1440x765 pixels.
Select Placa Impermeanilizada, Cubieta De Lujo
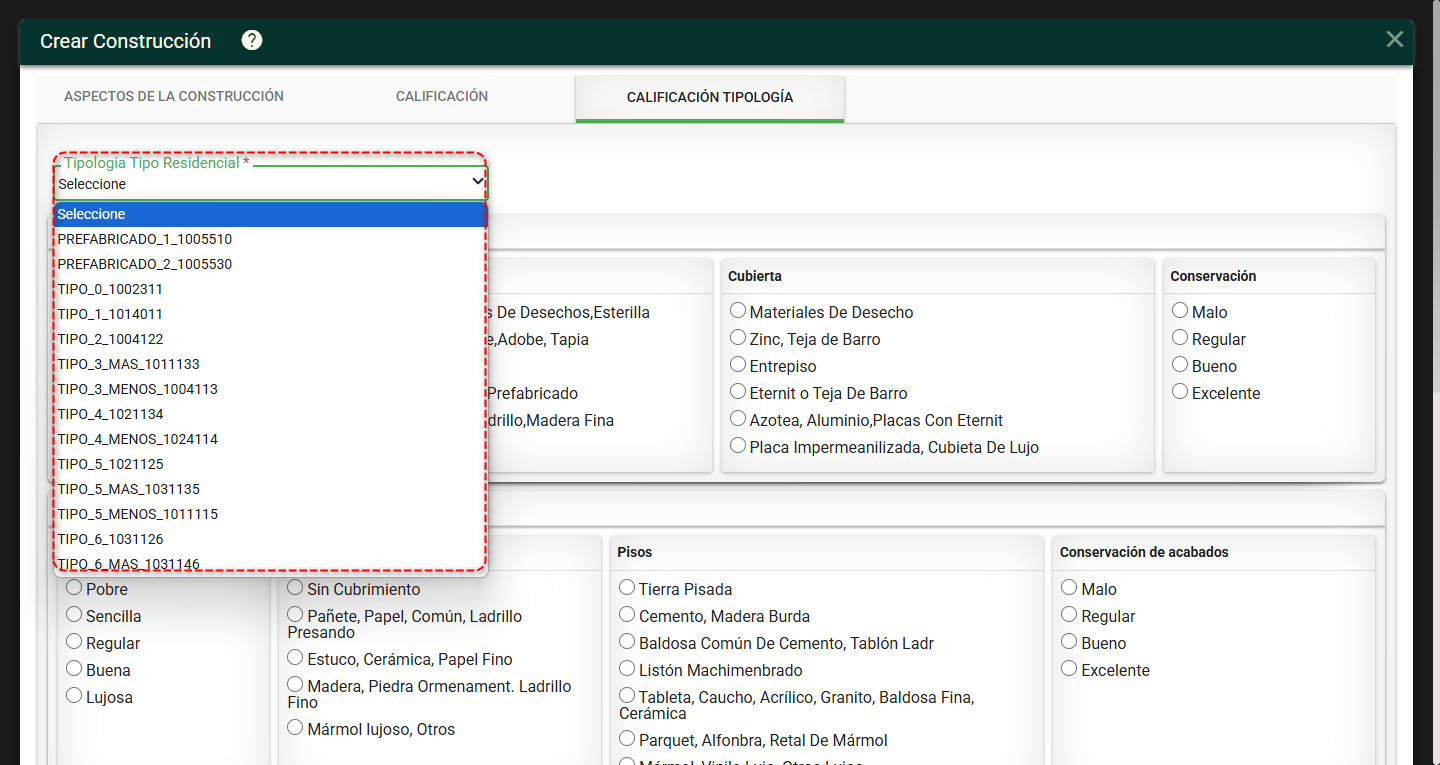pos(738,446)
